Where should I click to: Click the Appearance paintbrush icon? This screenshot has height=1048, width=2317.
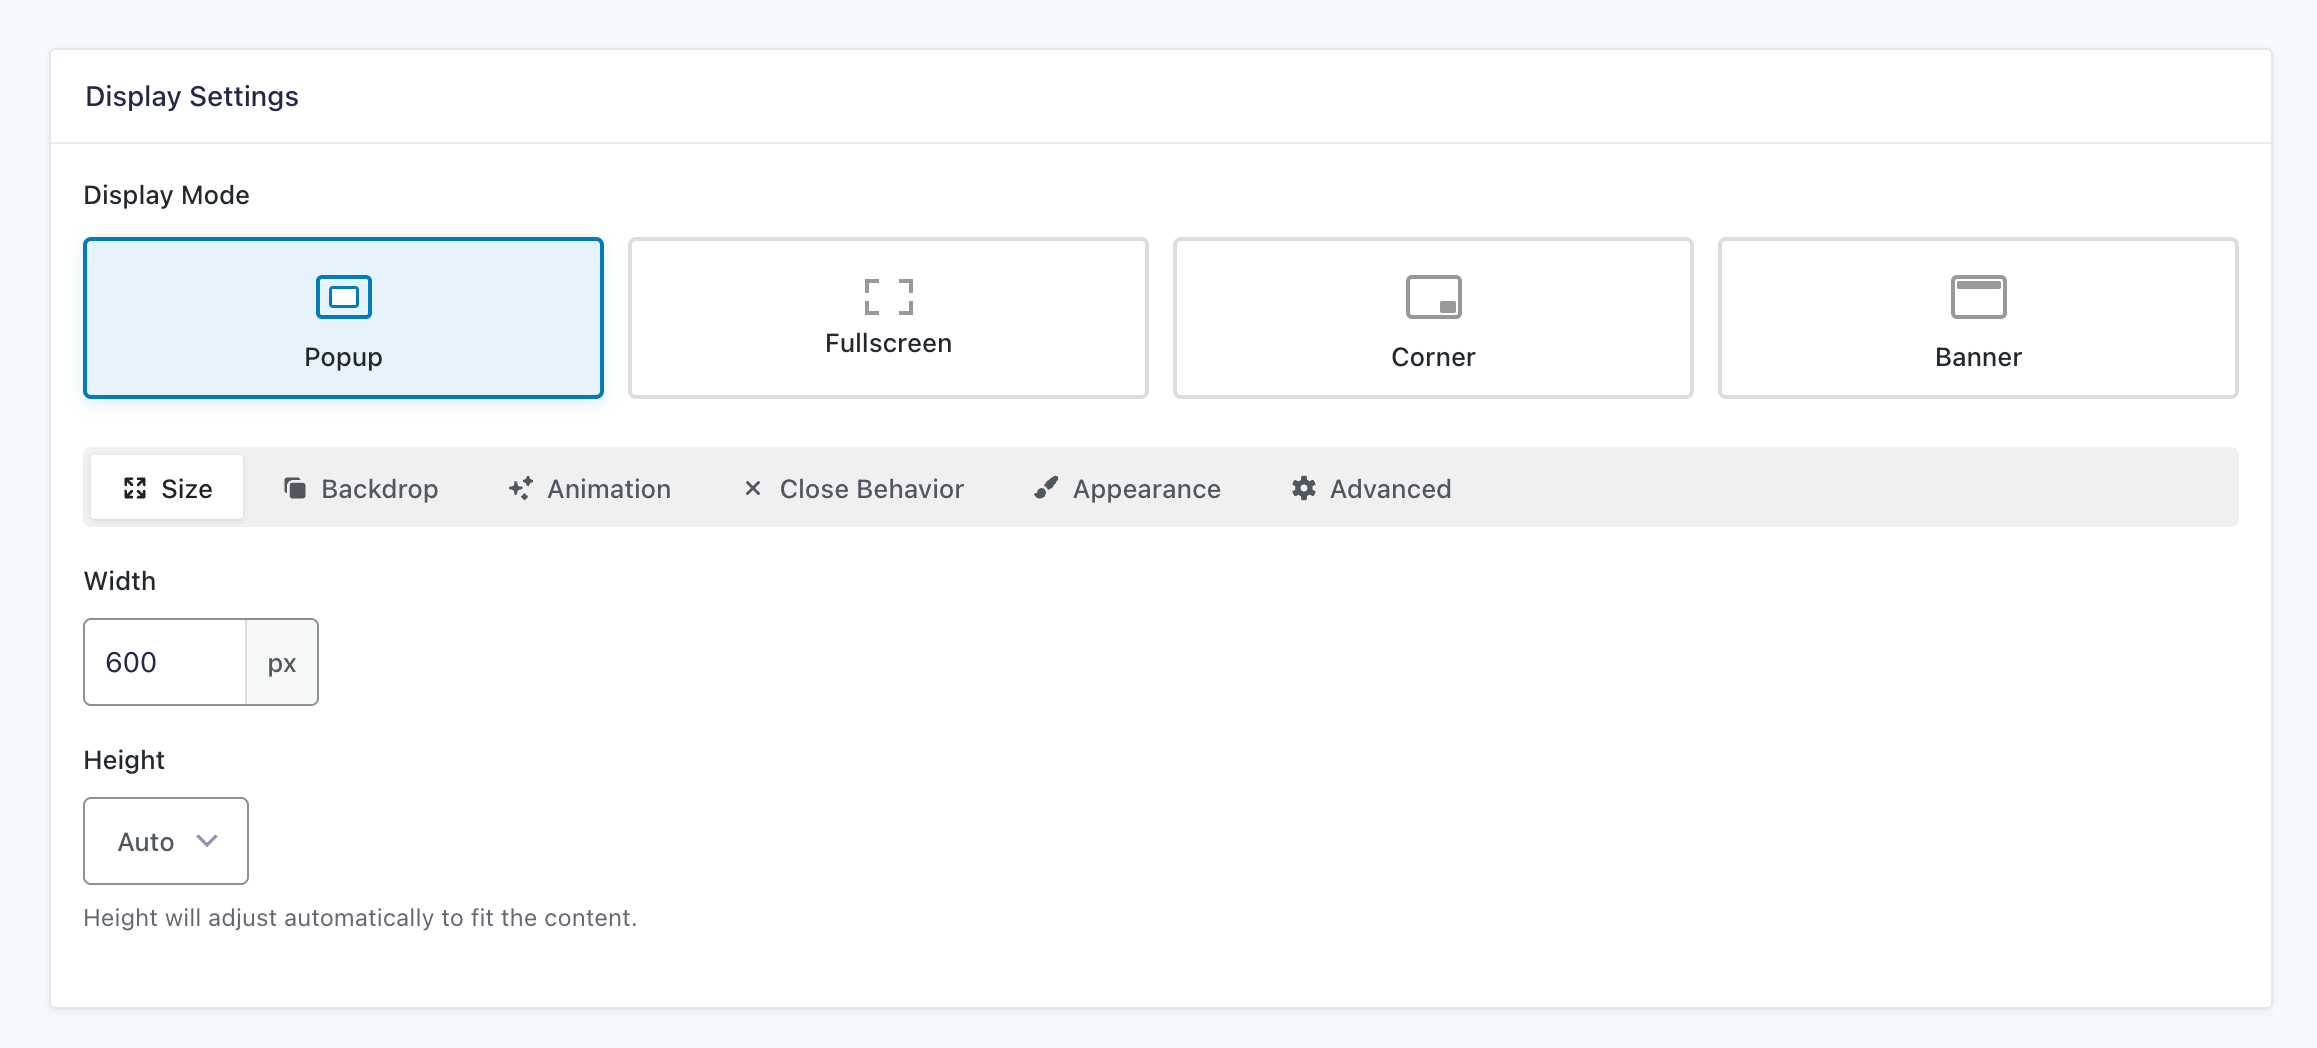(x=1046, y=488)
